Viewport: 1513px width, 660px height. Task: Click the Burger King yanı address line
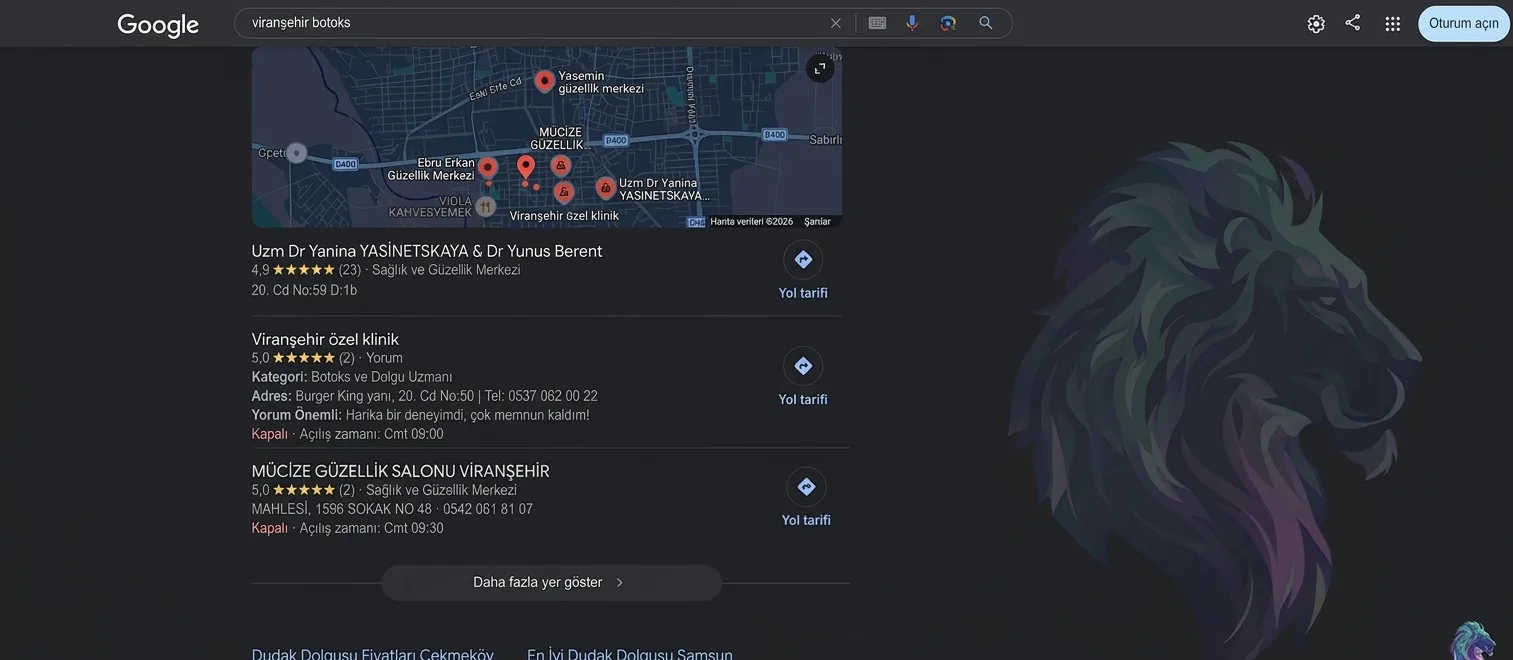click(x=425, y=396)
